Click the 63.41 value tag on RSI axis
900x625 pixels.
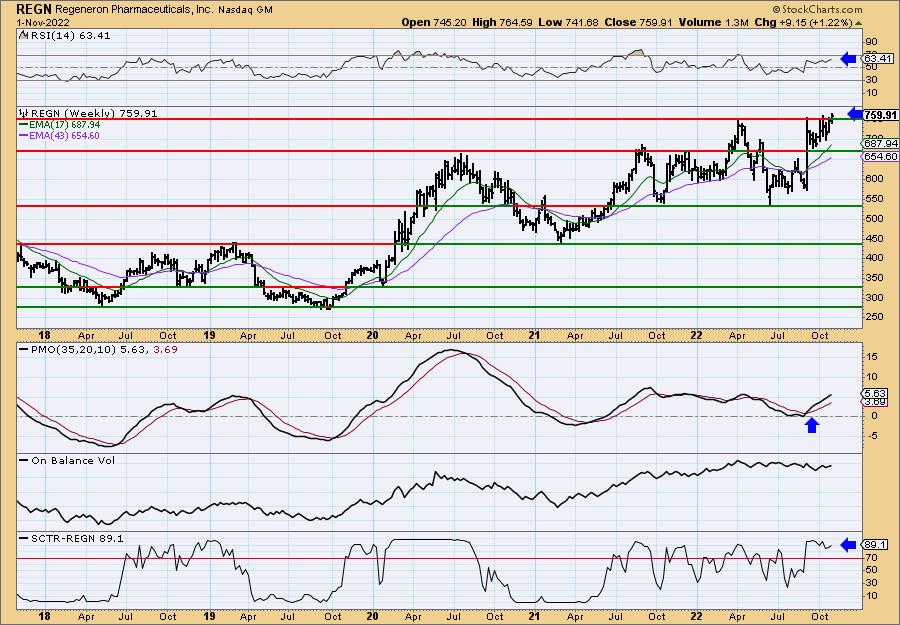(878, 59)
